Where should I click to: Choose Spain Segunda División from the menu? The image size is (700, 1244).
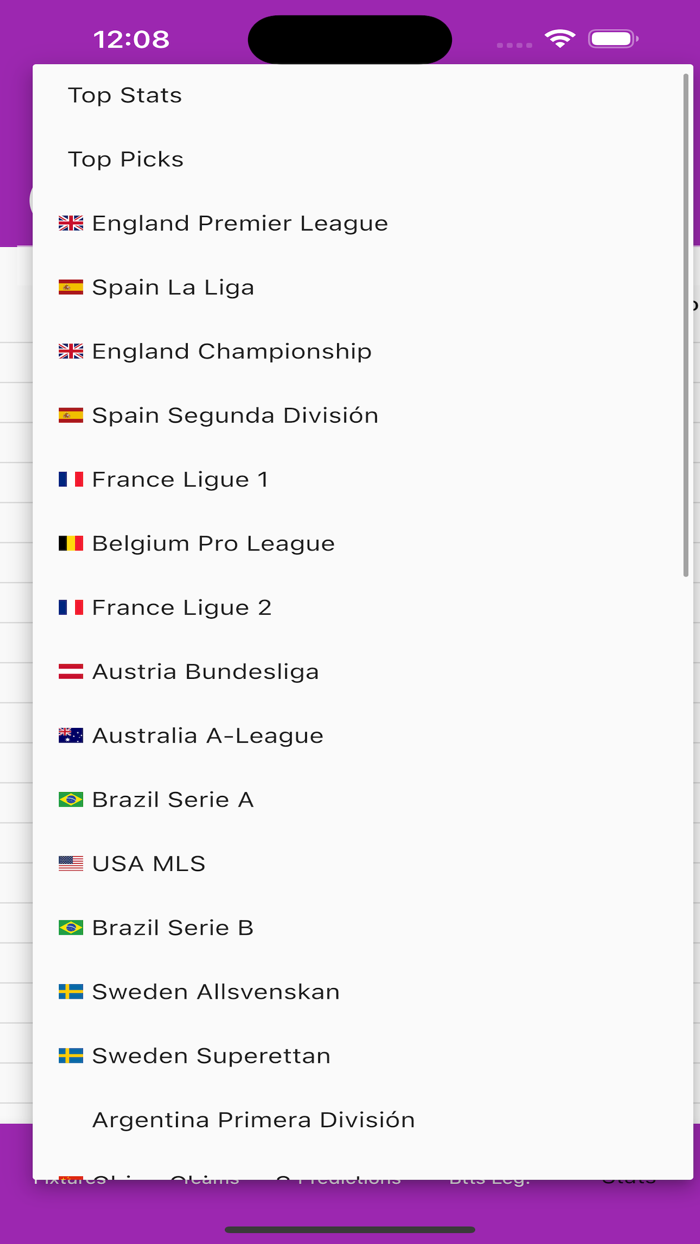pos(236,415)
